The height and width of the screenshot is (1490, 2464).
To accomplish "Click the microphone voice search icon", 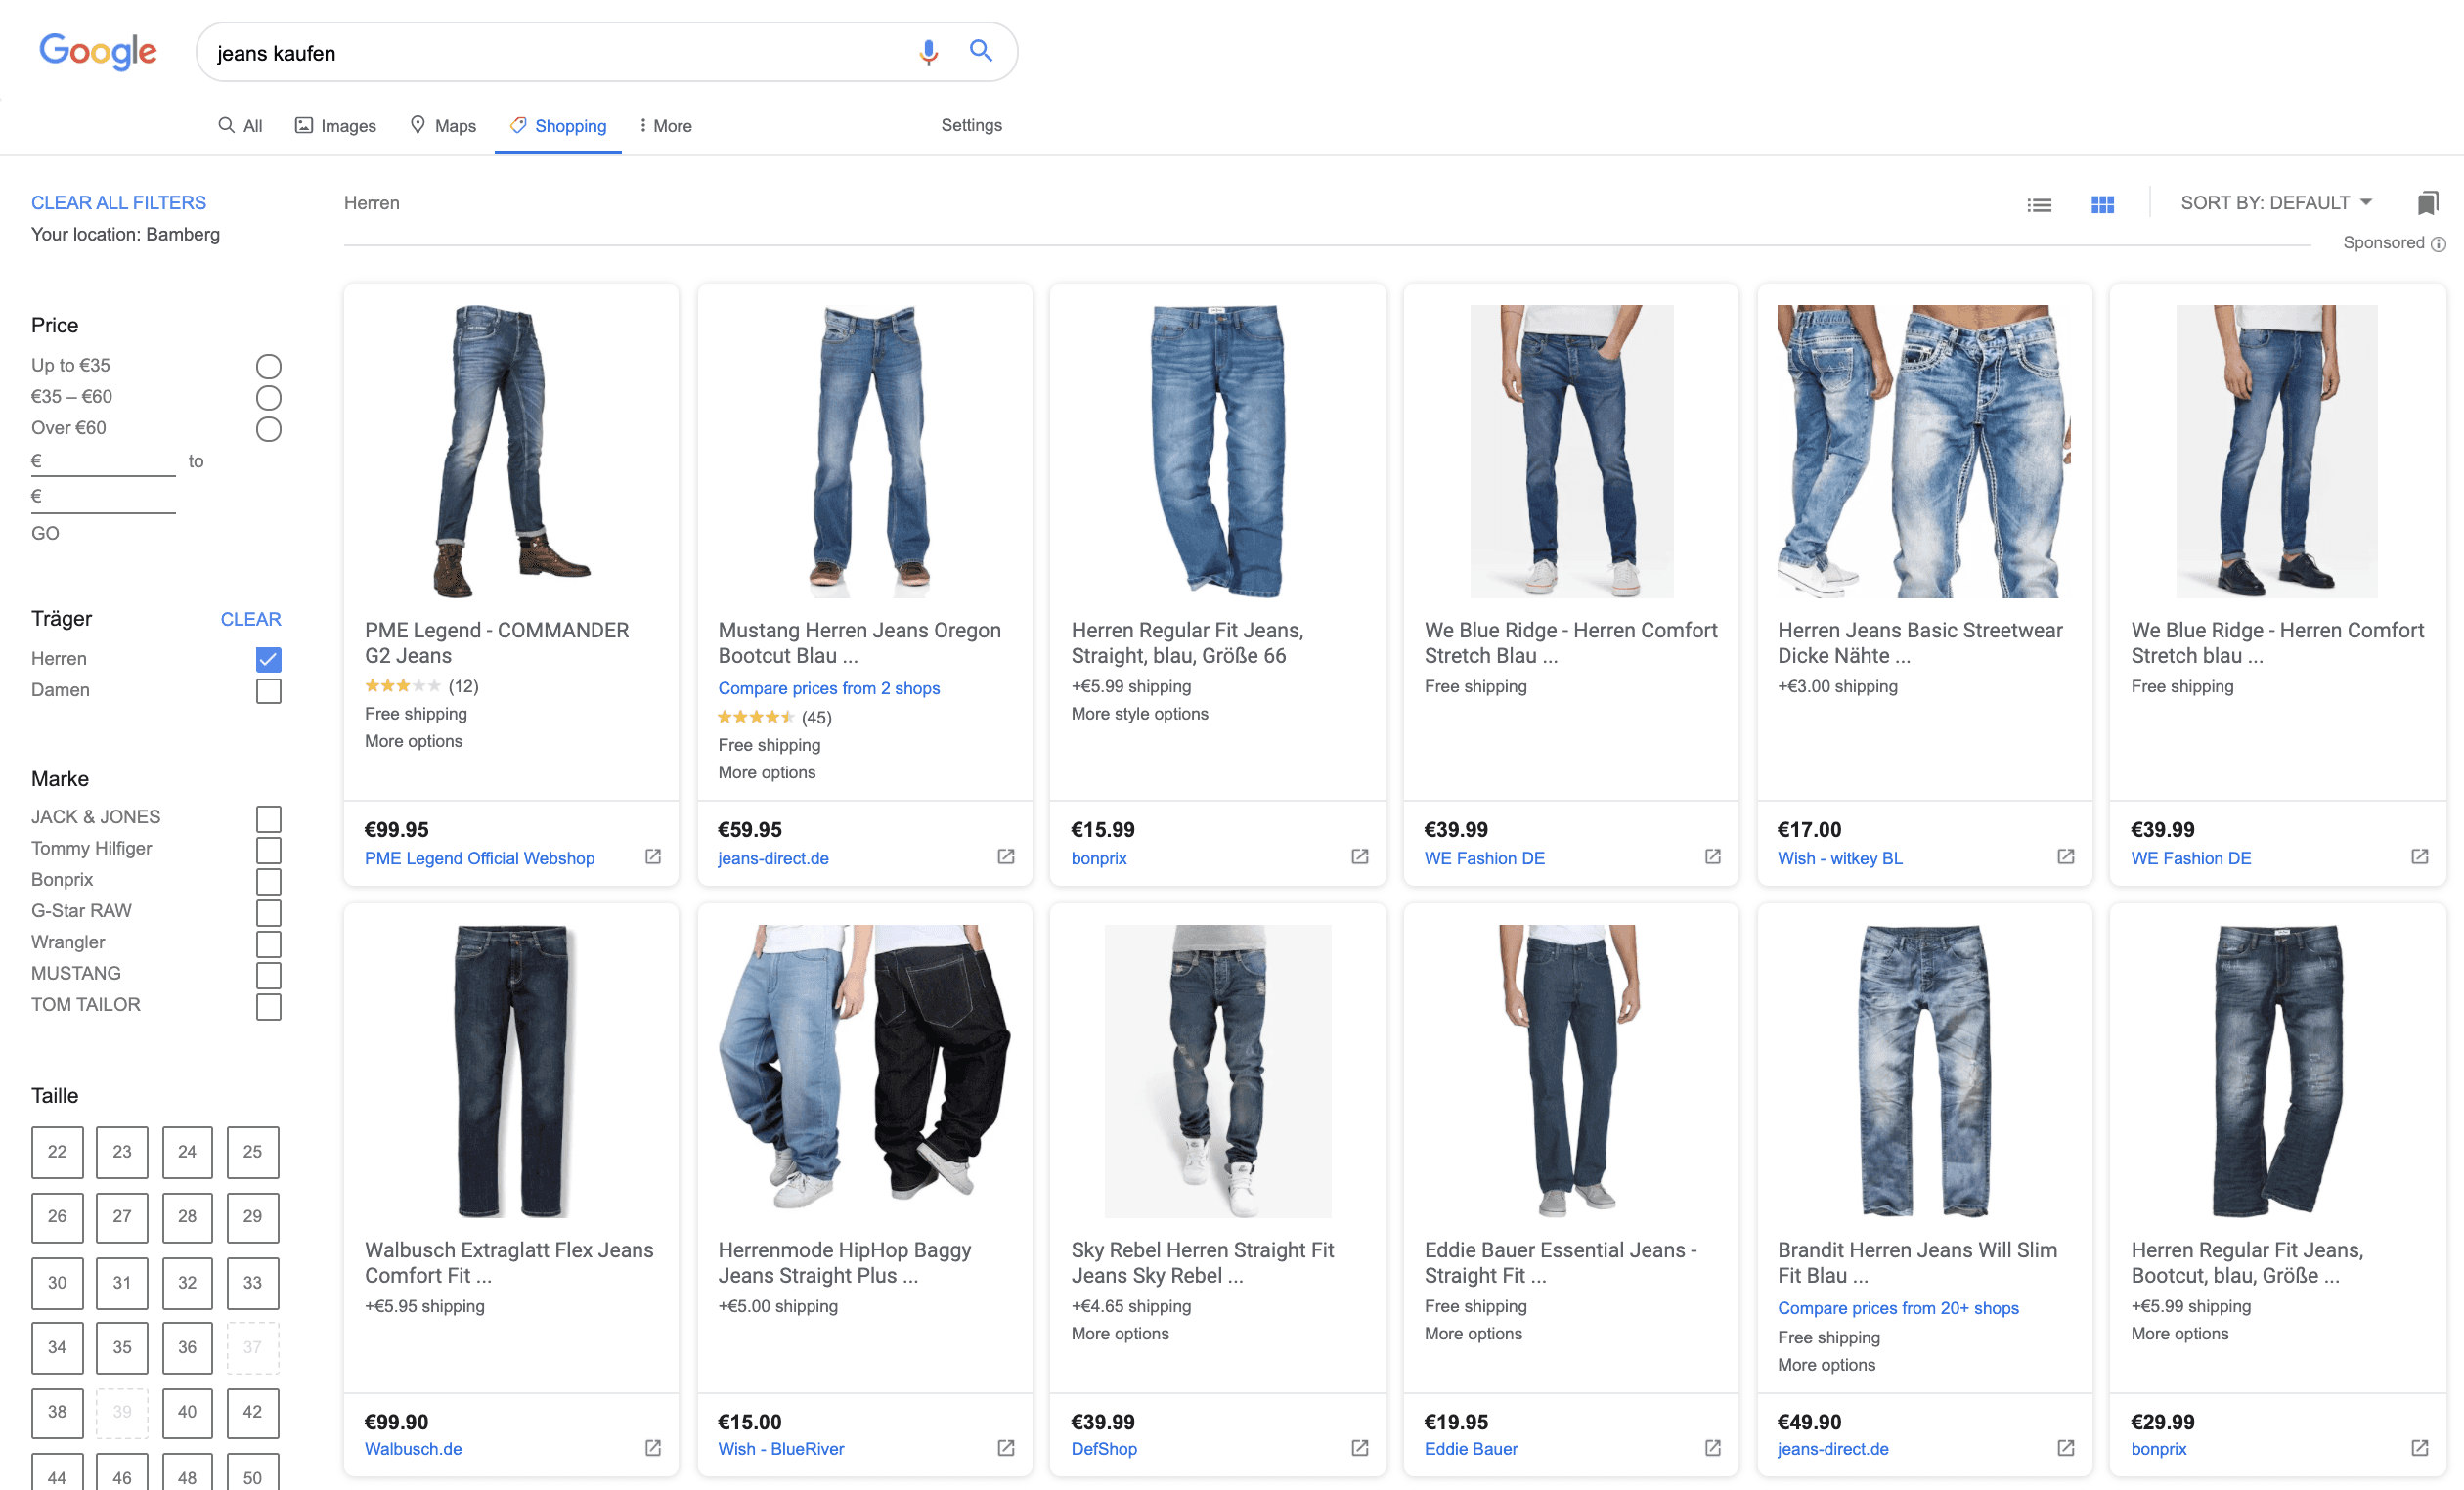I will (x=928, y=51).
